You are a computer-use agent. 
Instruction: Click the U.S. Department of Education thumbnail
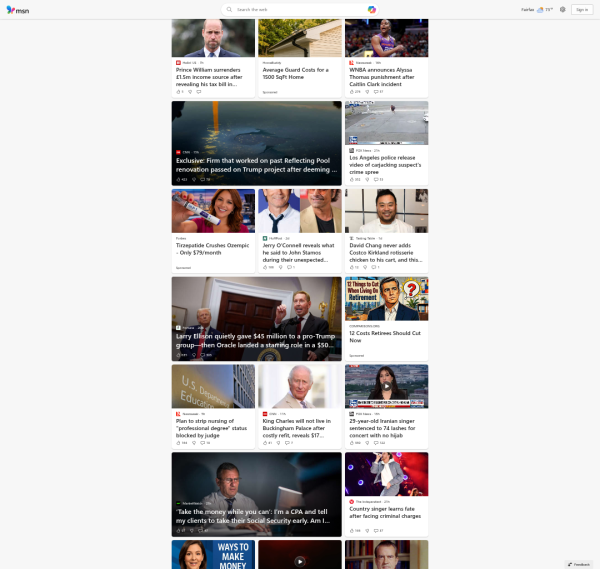[x=213, y=386]
